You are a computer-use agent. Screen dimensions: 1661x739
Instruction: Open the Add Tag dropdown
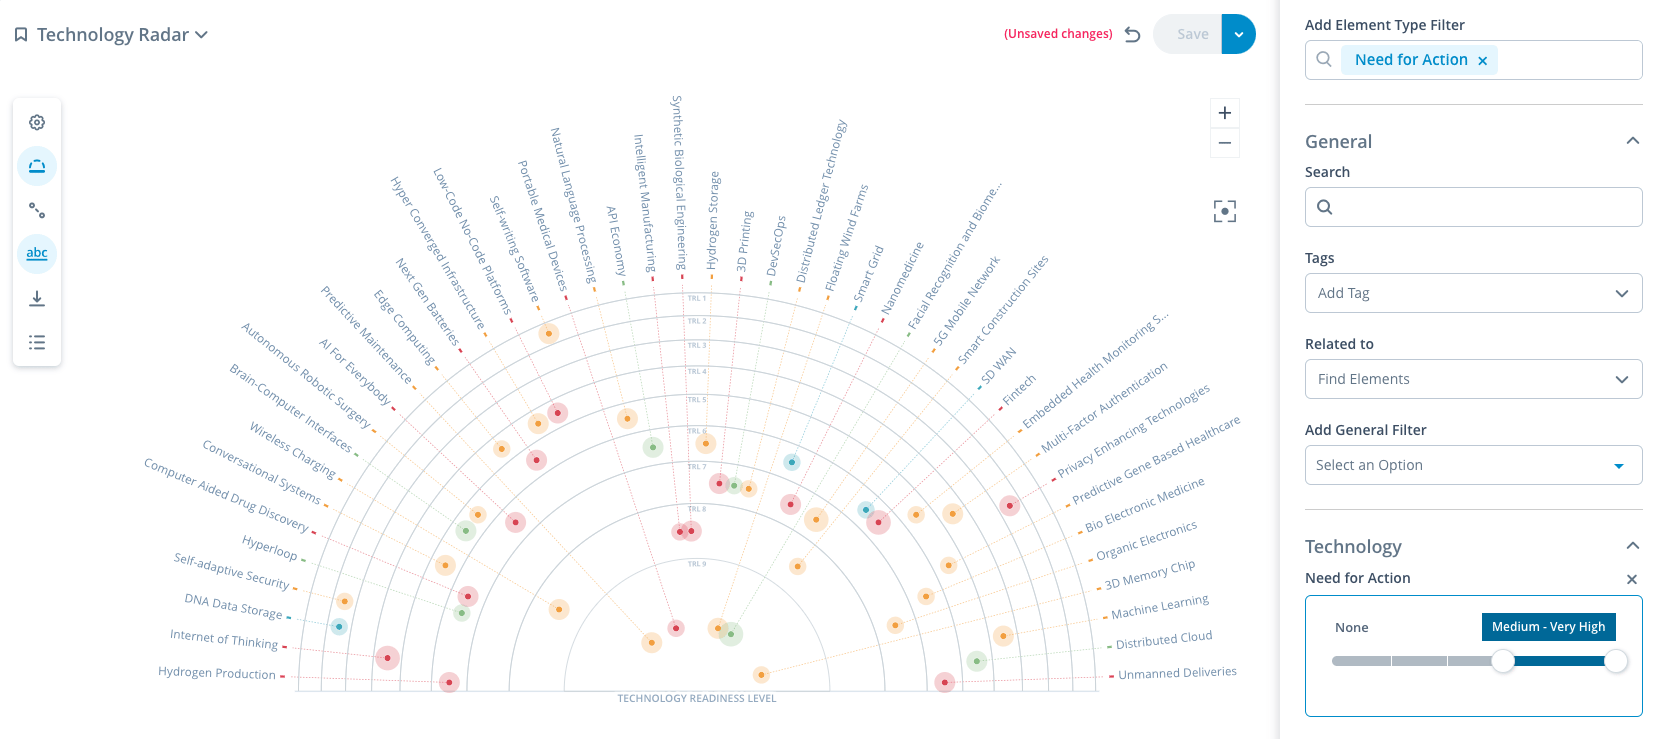1474,293
